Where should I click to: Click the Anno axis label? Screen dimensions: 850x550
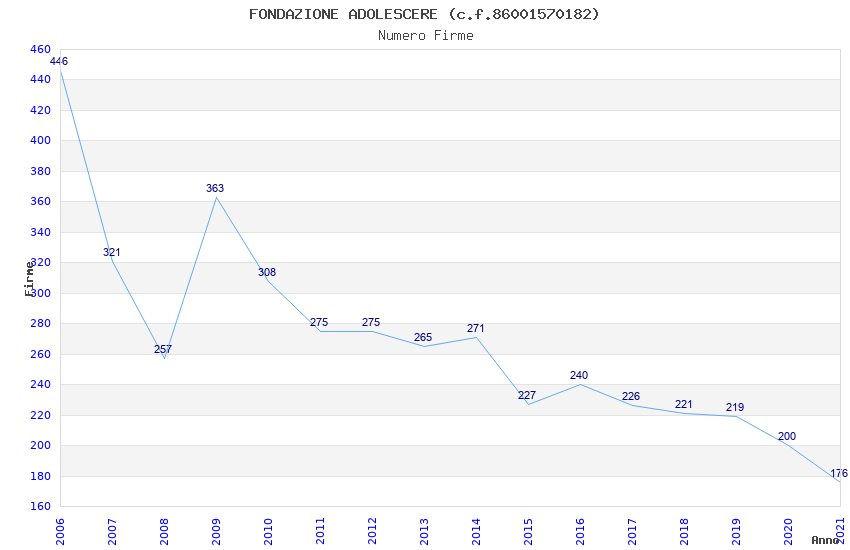pos(825,540)
